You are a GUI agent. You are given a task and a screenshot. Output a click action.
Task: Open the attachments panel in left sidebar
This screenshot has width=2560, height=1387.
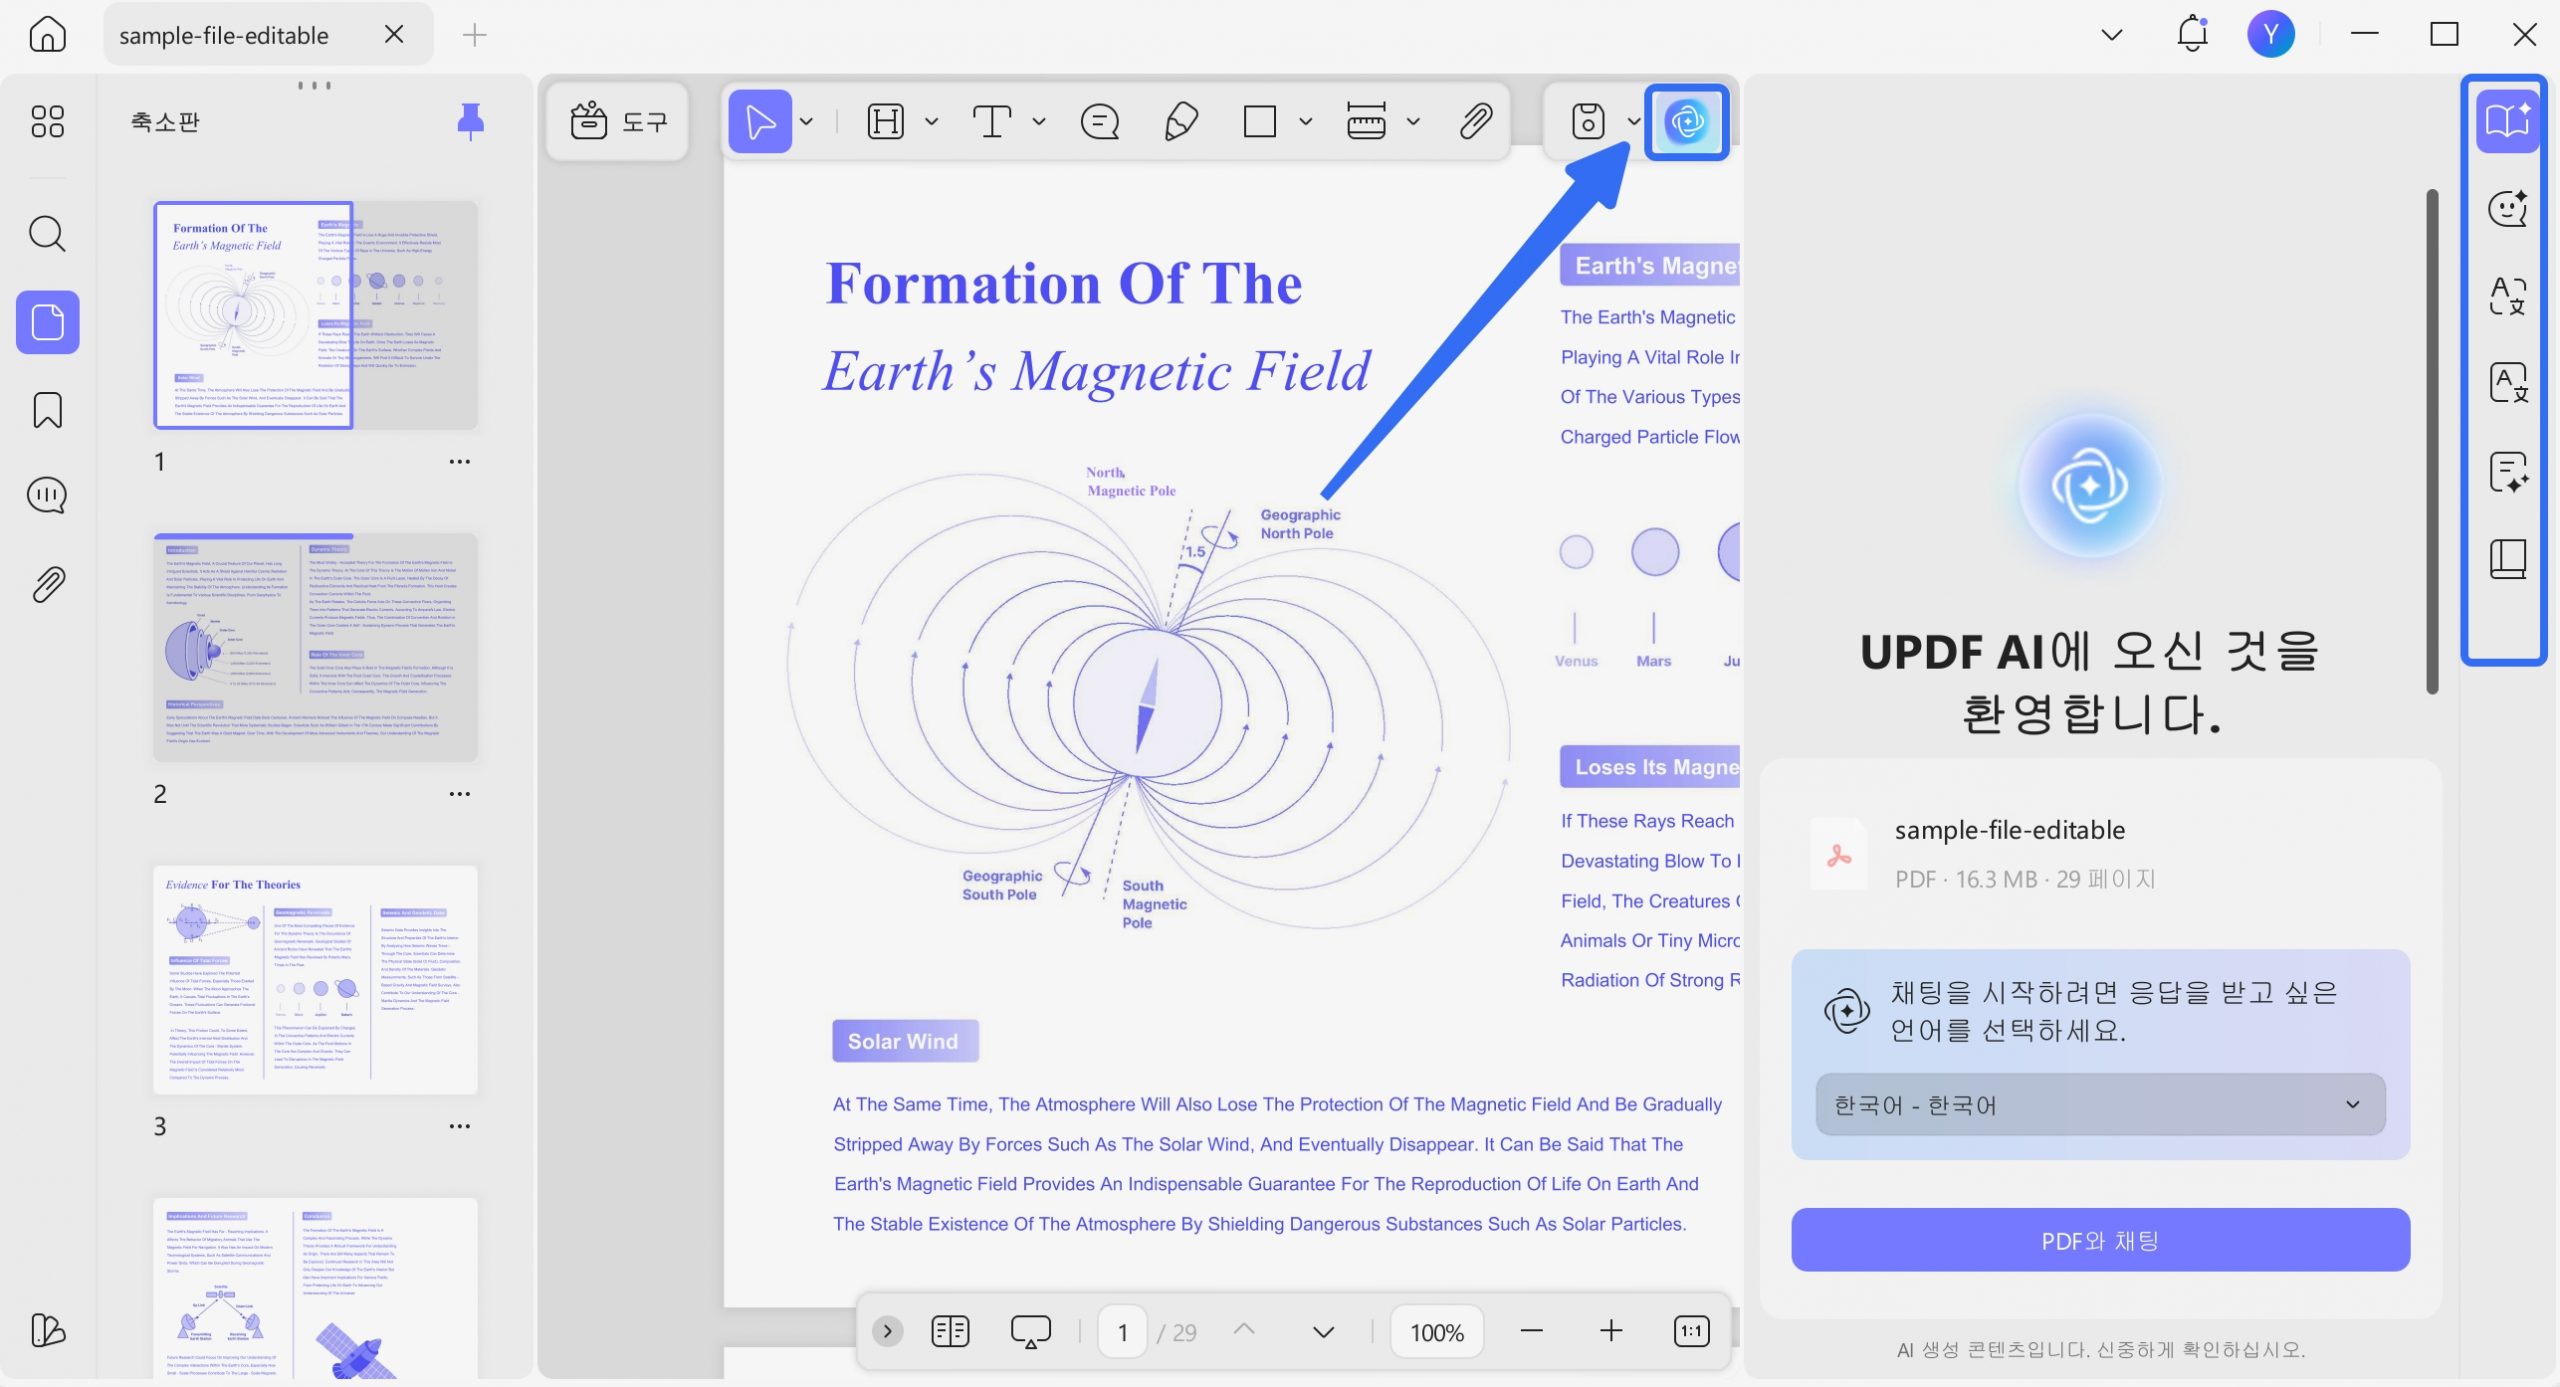tap(47, 584)
